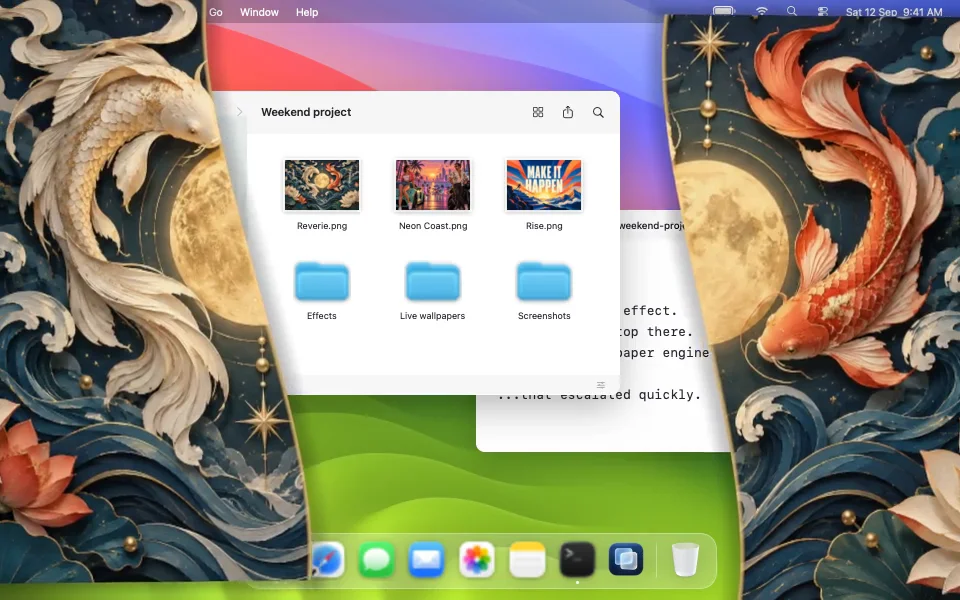The width and height of the screenshot is (960, 600).
Task: Open view options sliders icon at window bottom
Action: (601, 385)
